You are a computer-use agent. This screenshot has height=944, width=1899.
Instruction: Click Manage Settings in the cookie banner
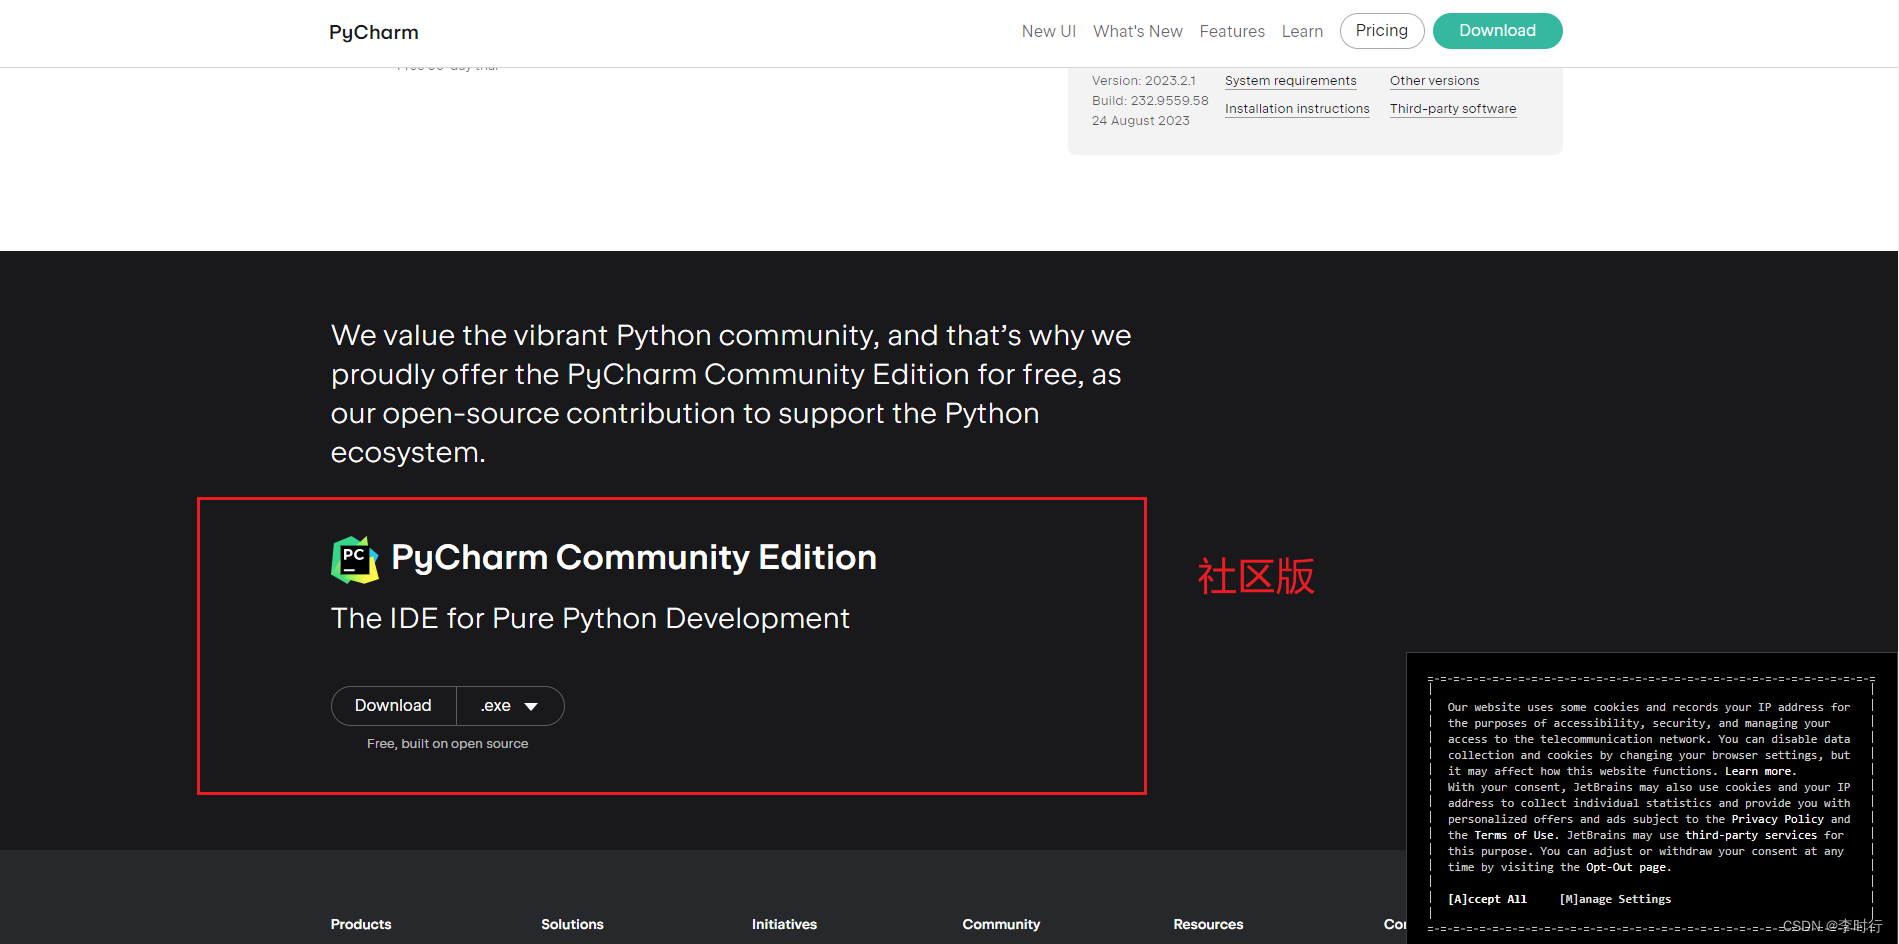click(x=1614, y=899)
